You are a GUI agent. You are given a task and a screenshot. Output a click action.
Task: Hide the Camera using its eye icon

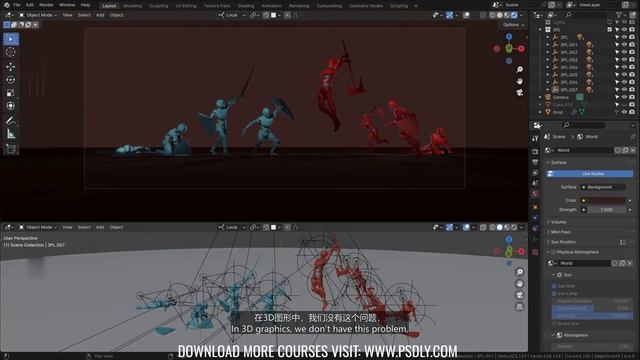click(624, 97)
